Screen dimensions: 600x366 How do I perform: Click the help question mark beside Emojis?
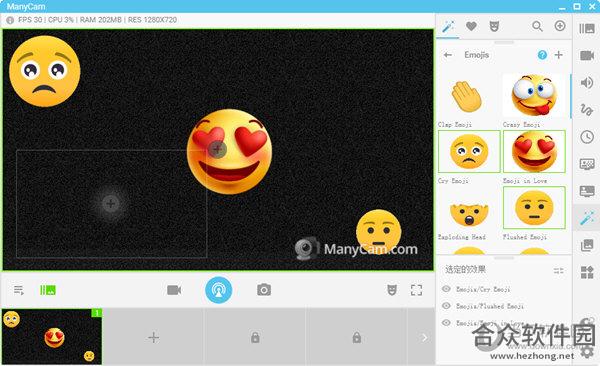point(542,55)
